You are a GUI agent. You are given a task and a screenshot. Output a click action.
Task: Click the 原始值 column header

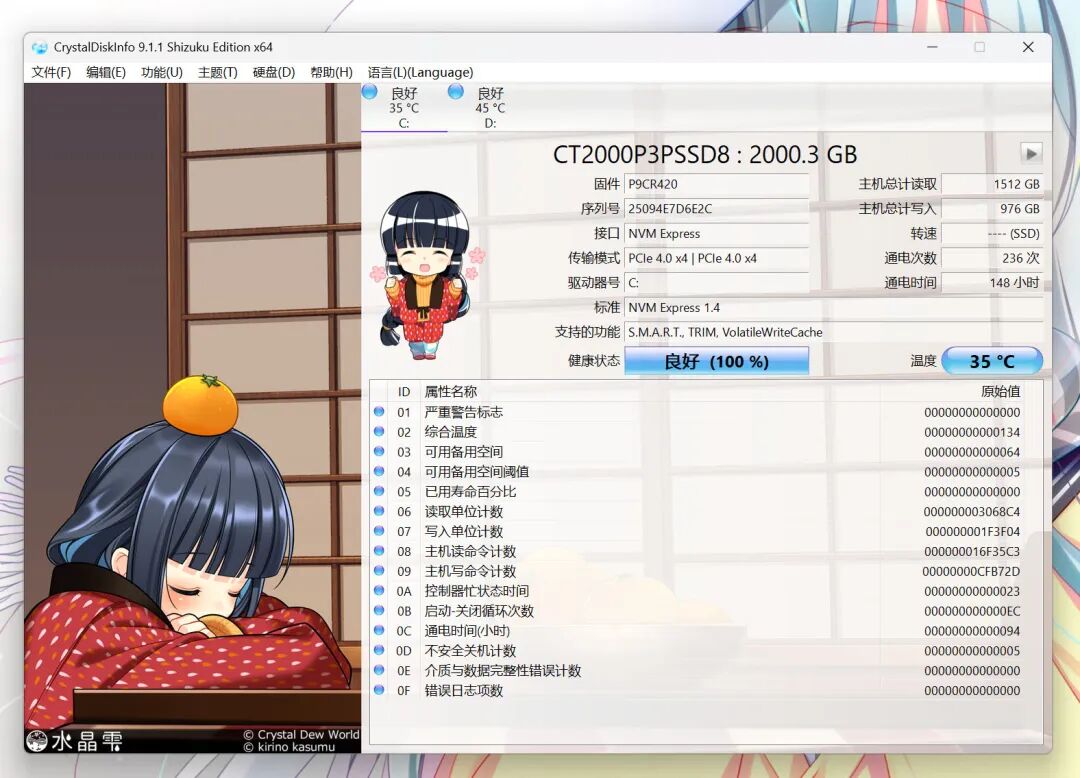tap(1000, 392)
